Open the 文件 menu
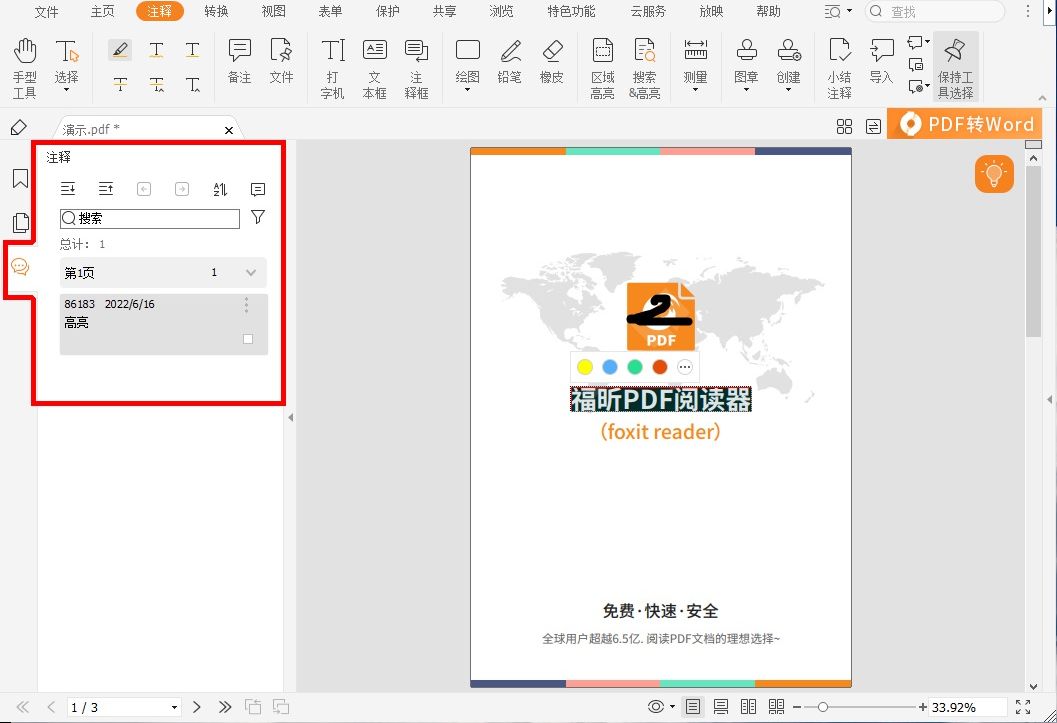This screenshot has width=1057, height=723. [x=46, y=12]
